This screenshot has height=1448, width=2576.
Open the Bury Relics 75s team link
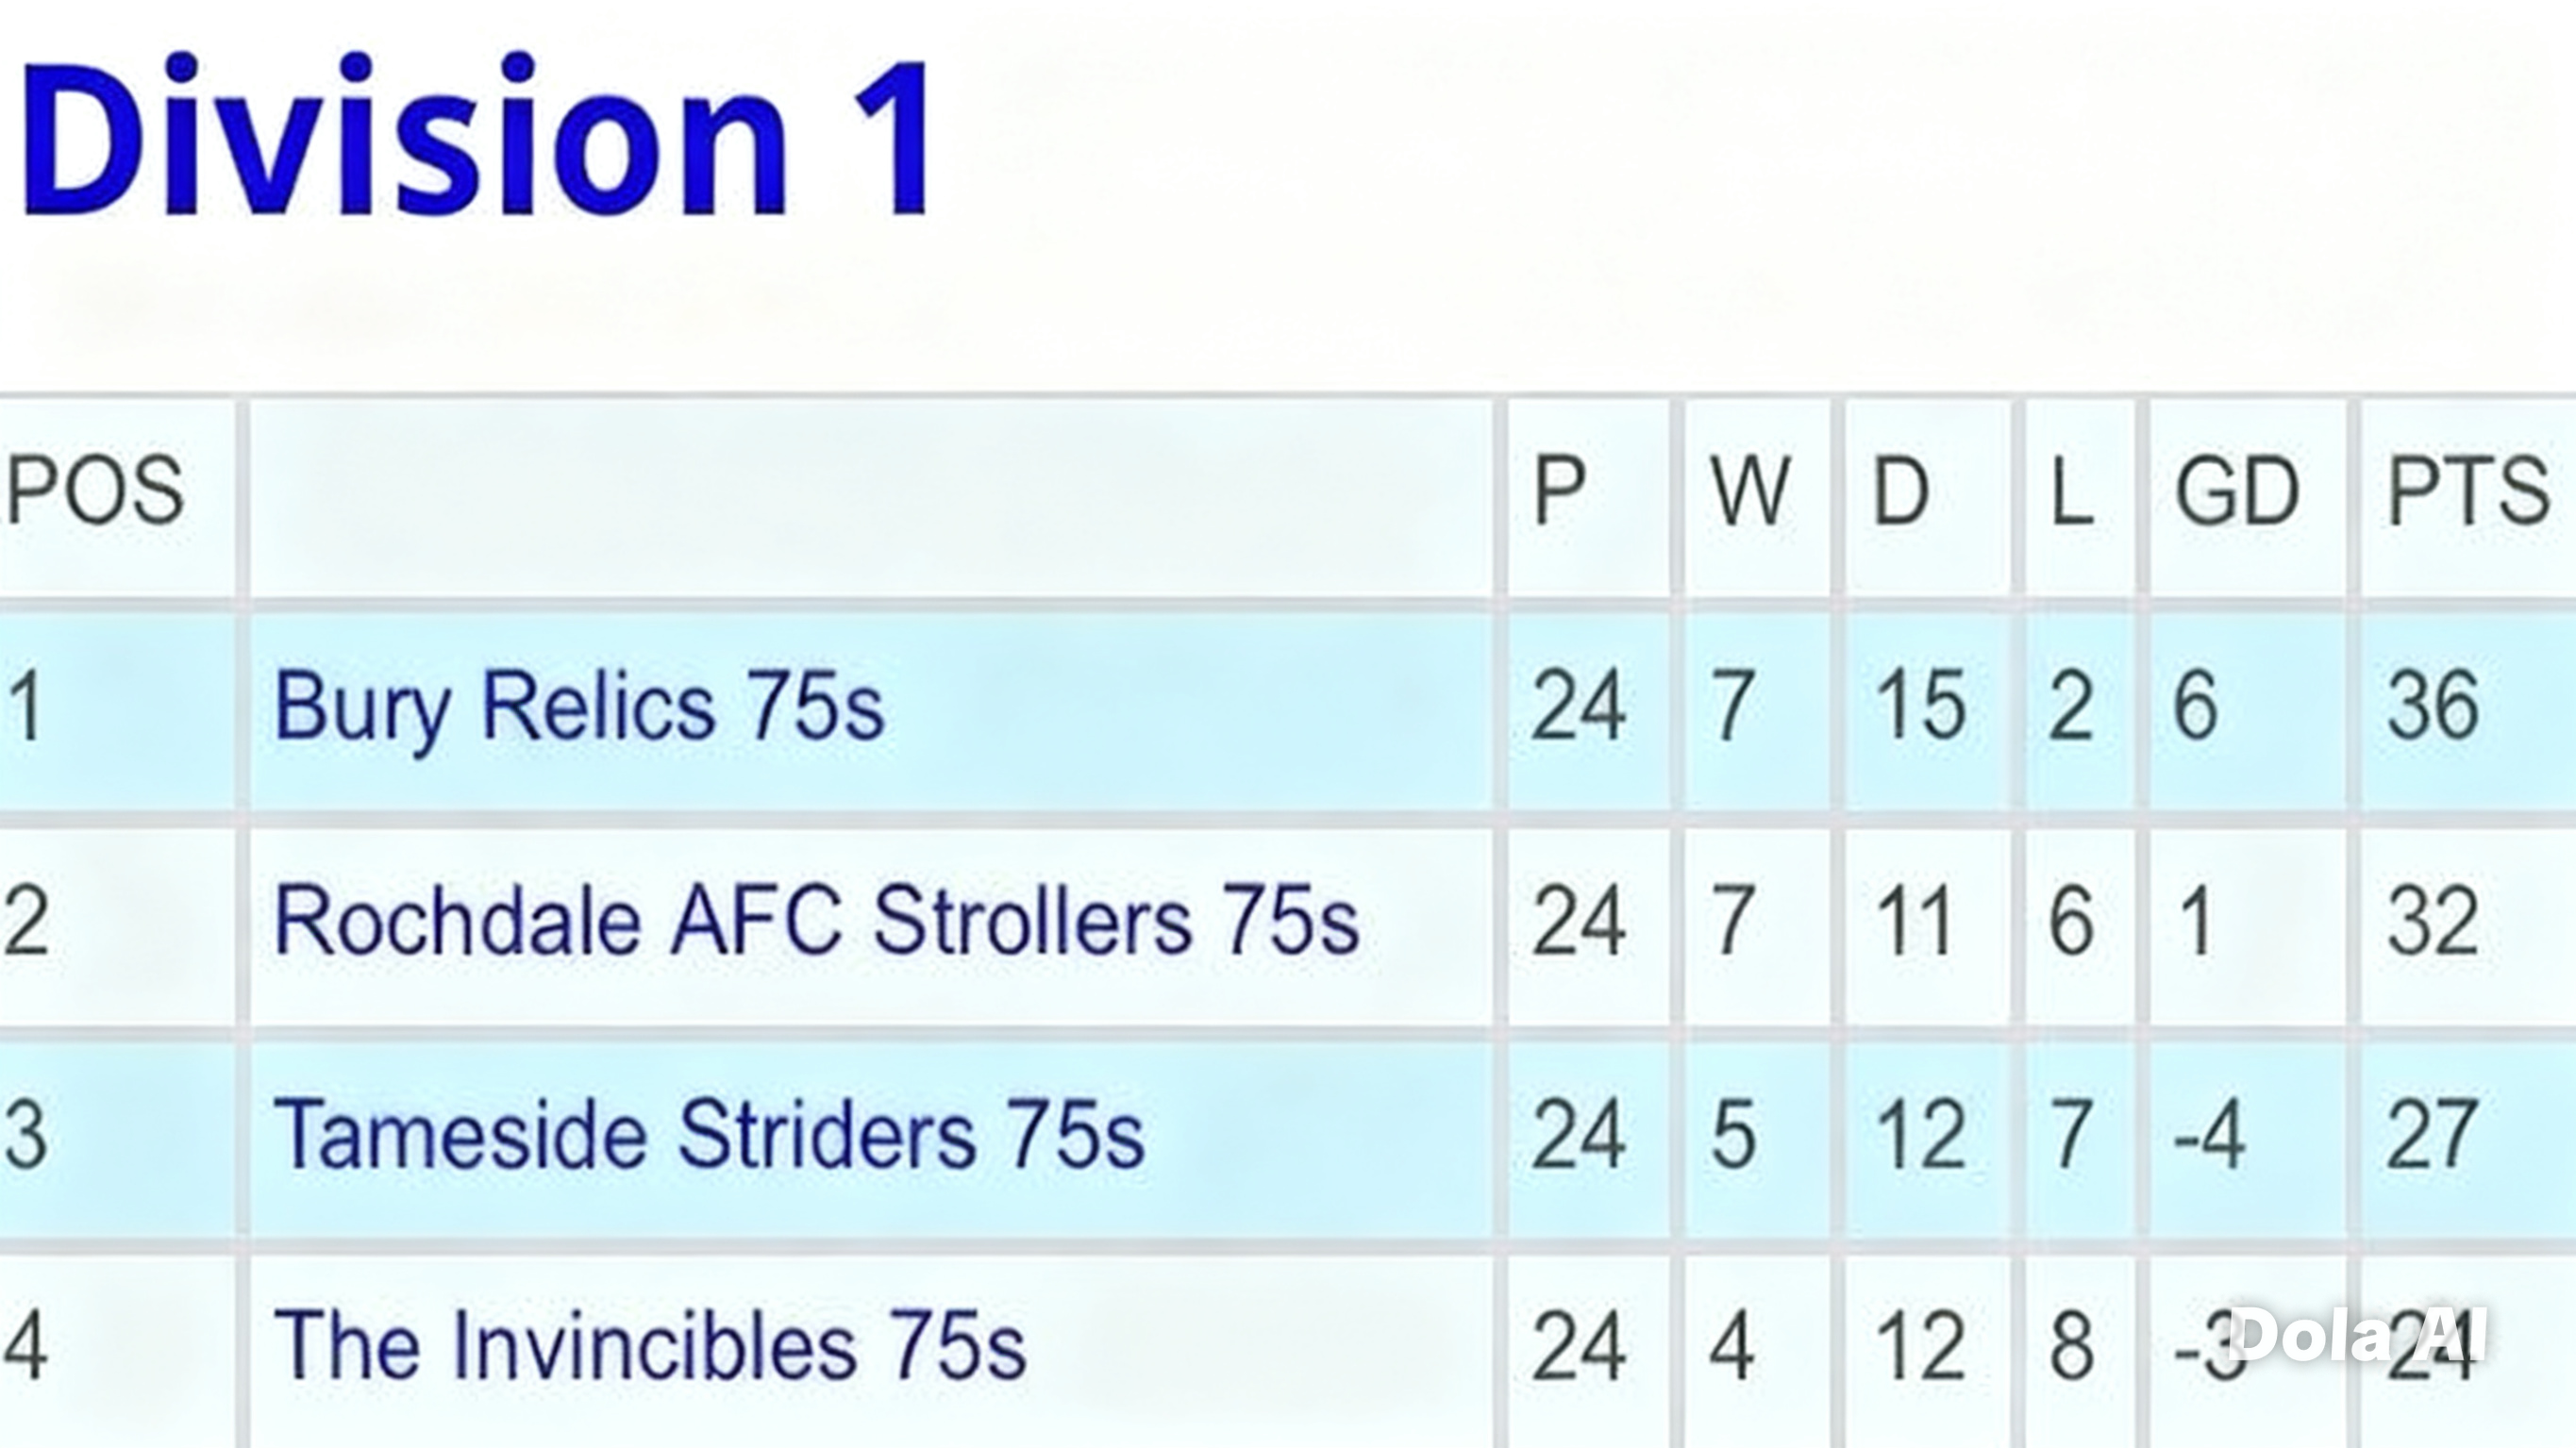pos(579,706)
